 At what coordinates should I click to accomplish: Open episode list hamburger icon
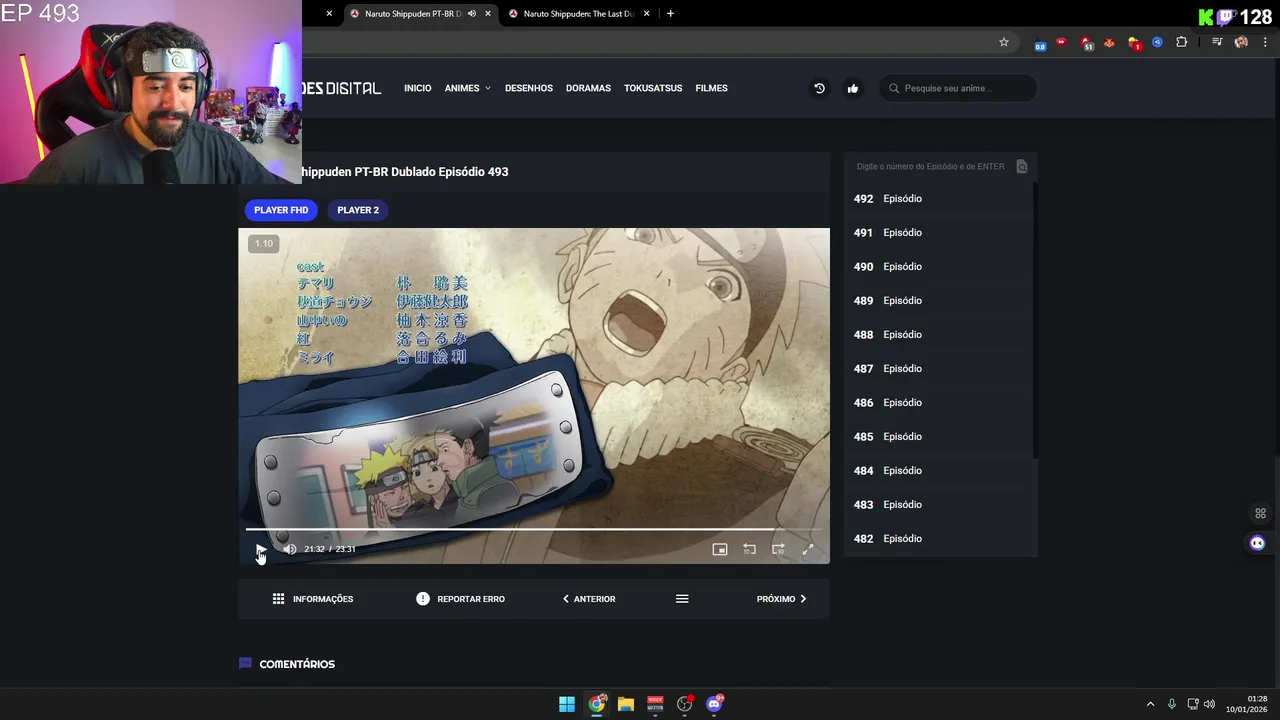pos(682,599)
